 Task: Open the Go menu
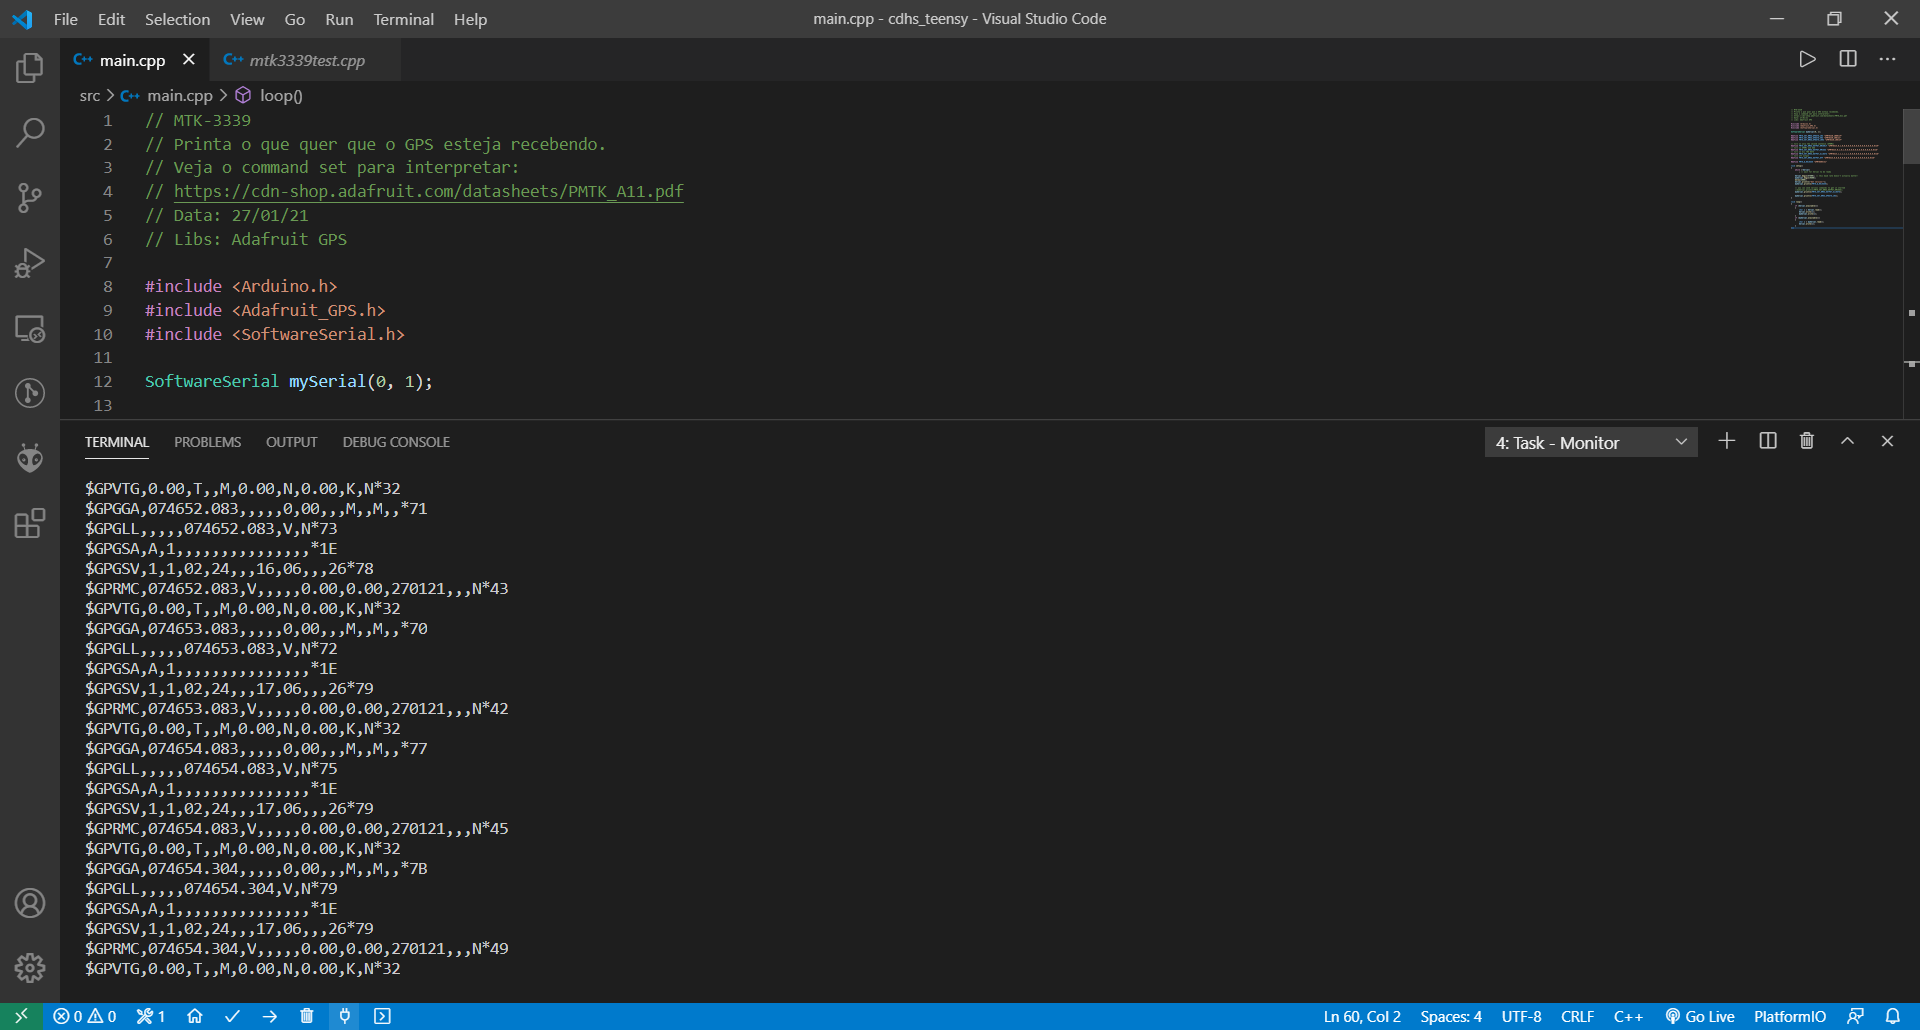coord(295,19)
